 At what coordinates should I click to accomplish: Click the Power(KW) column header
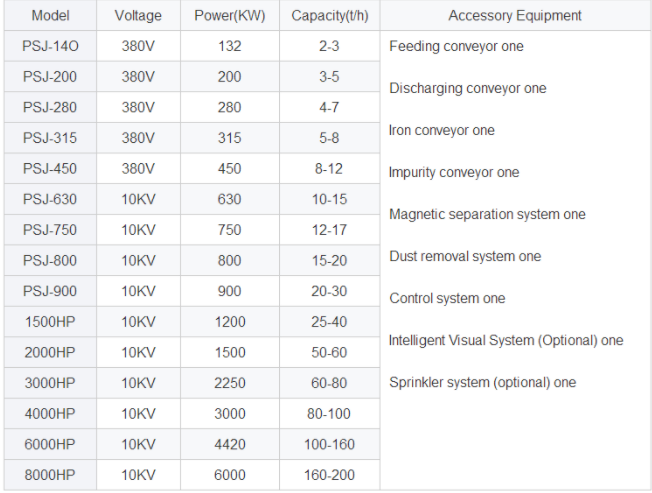230,15
